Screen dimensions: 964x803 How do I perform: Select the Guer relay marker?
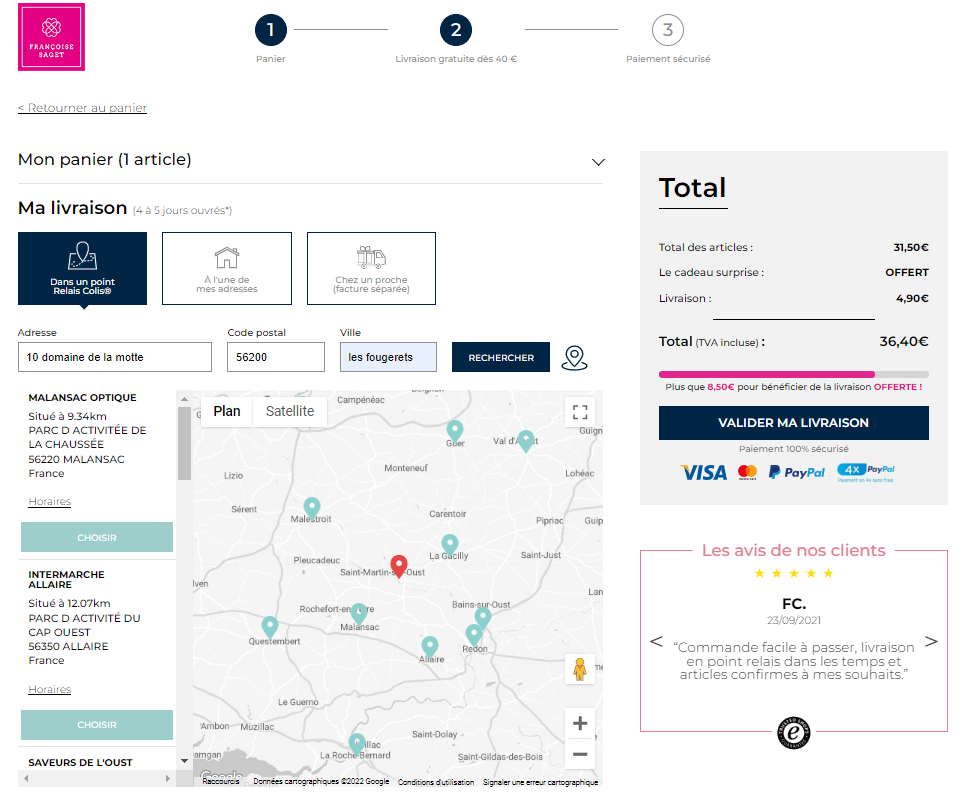point(454,430)
